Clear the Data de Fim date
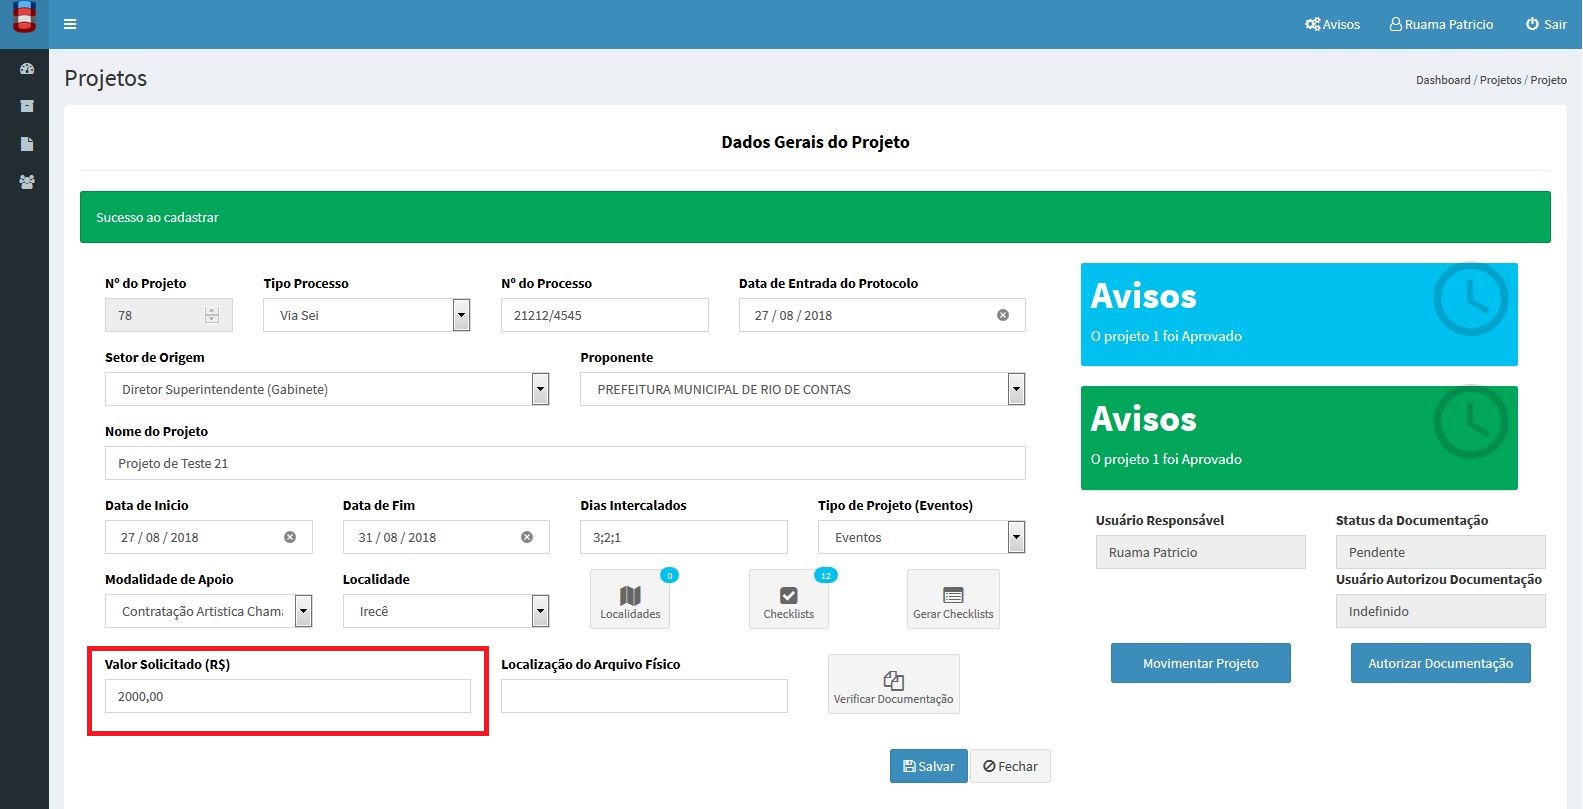This screenshot has width=1583, height=809. [x=527, y=537]
